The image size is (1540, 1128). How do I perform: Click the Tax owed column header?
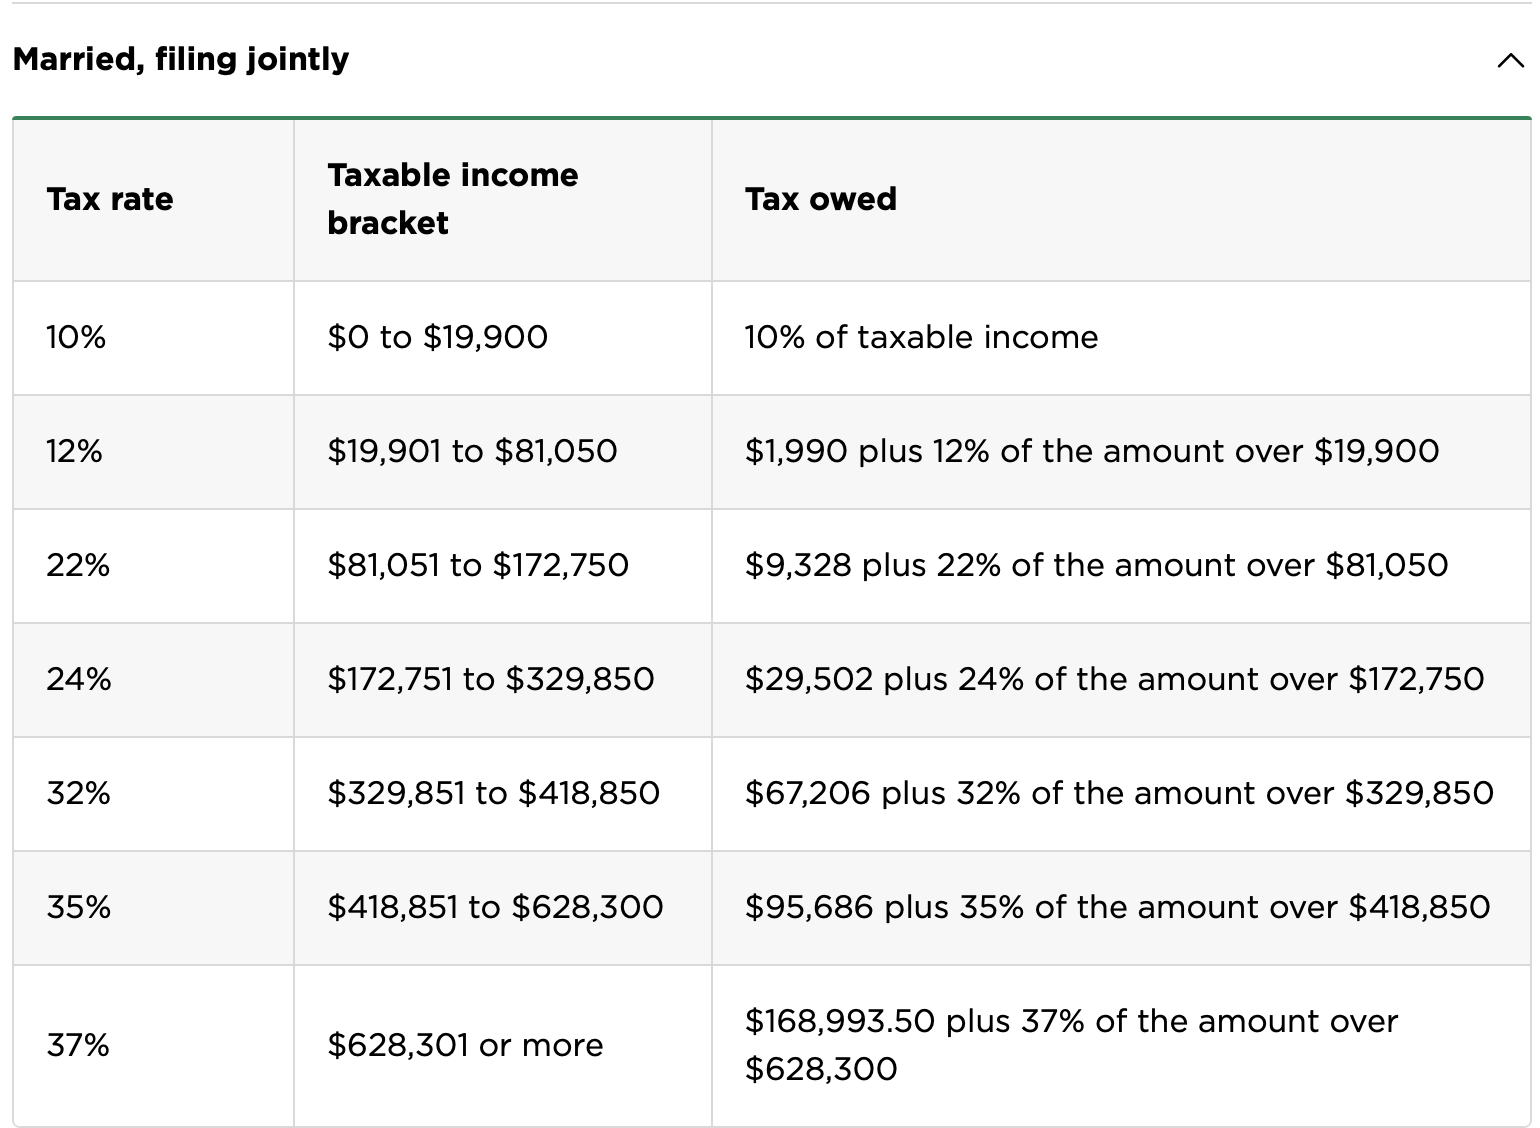(x=820, y=199)
